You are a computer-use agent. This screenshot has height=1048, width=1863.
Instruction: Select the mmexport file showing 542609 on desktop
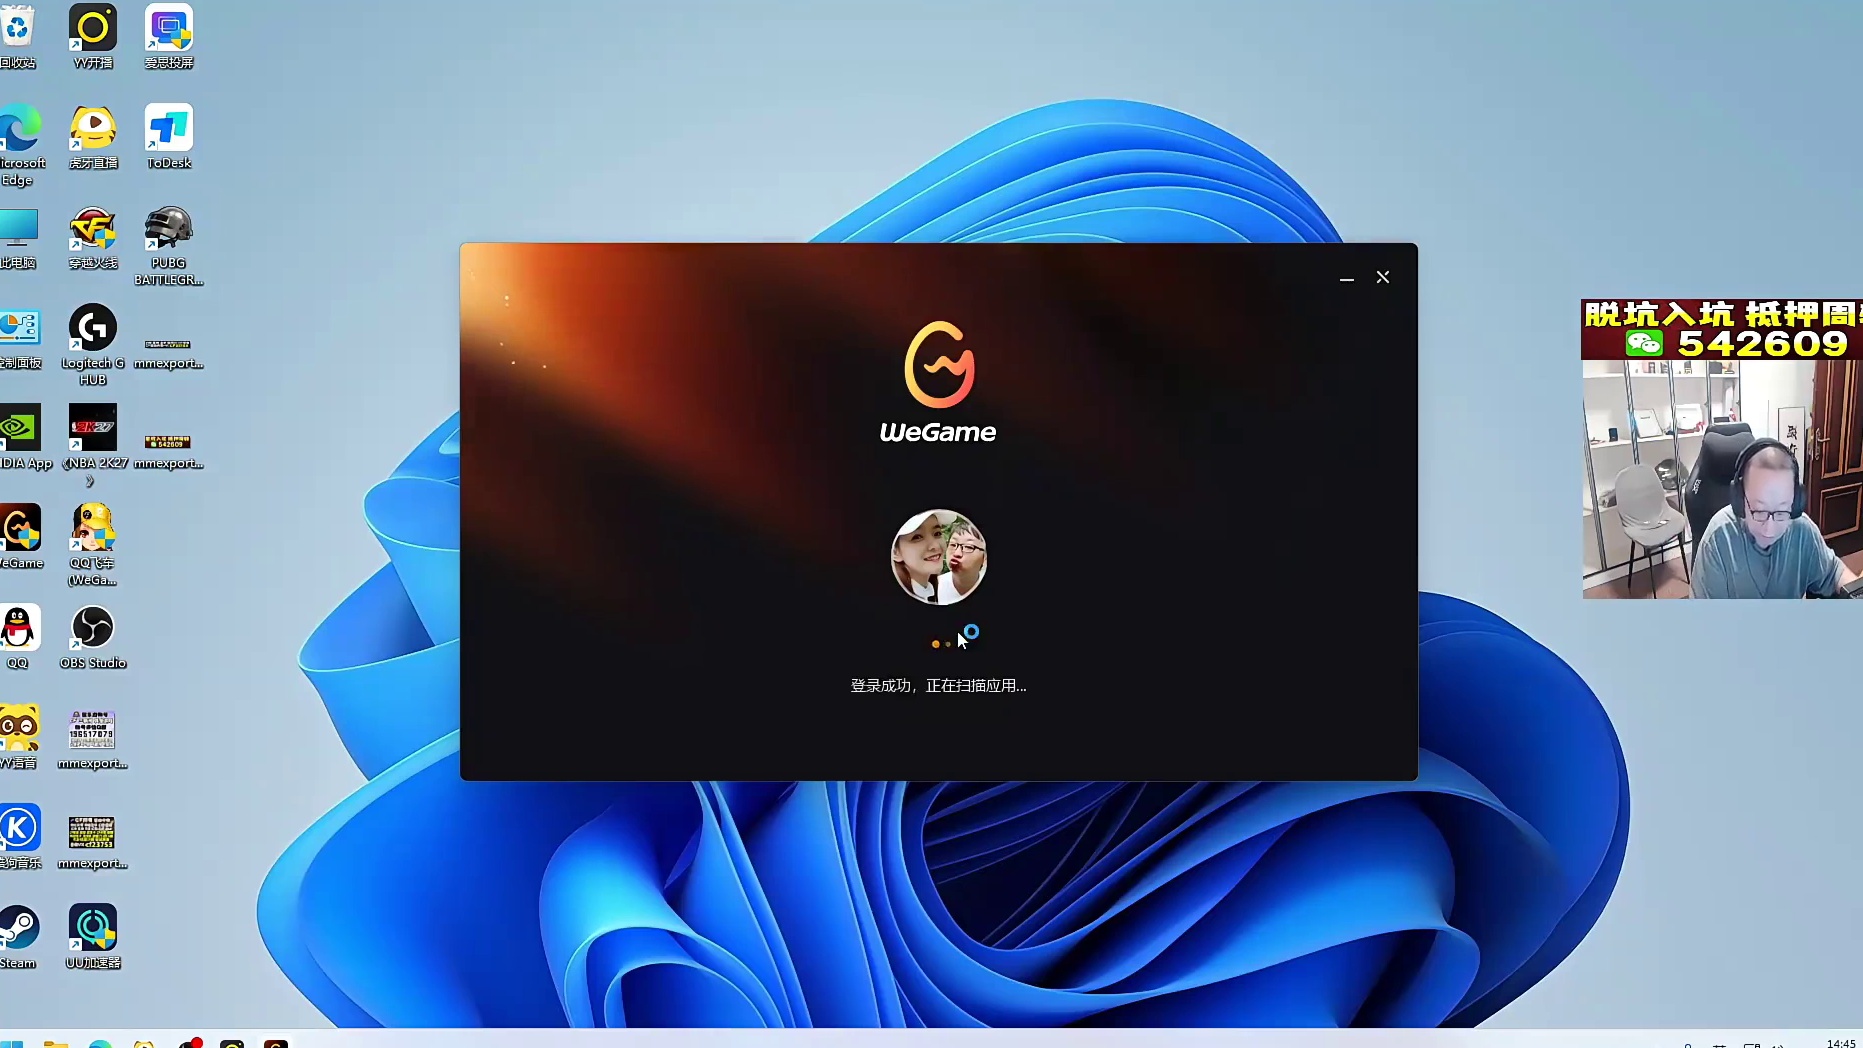(169, 450)
